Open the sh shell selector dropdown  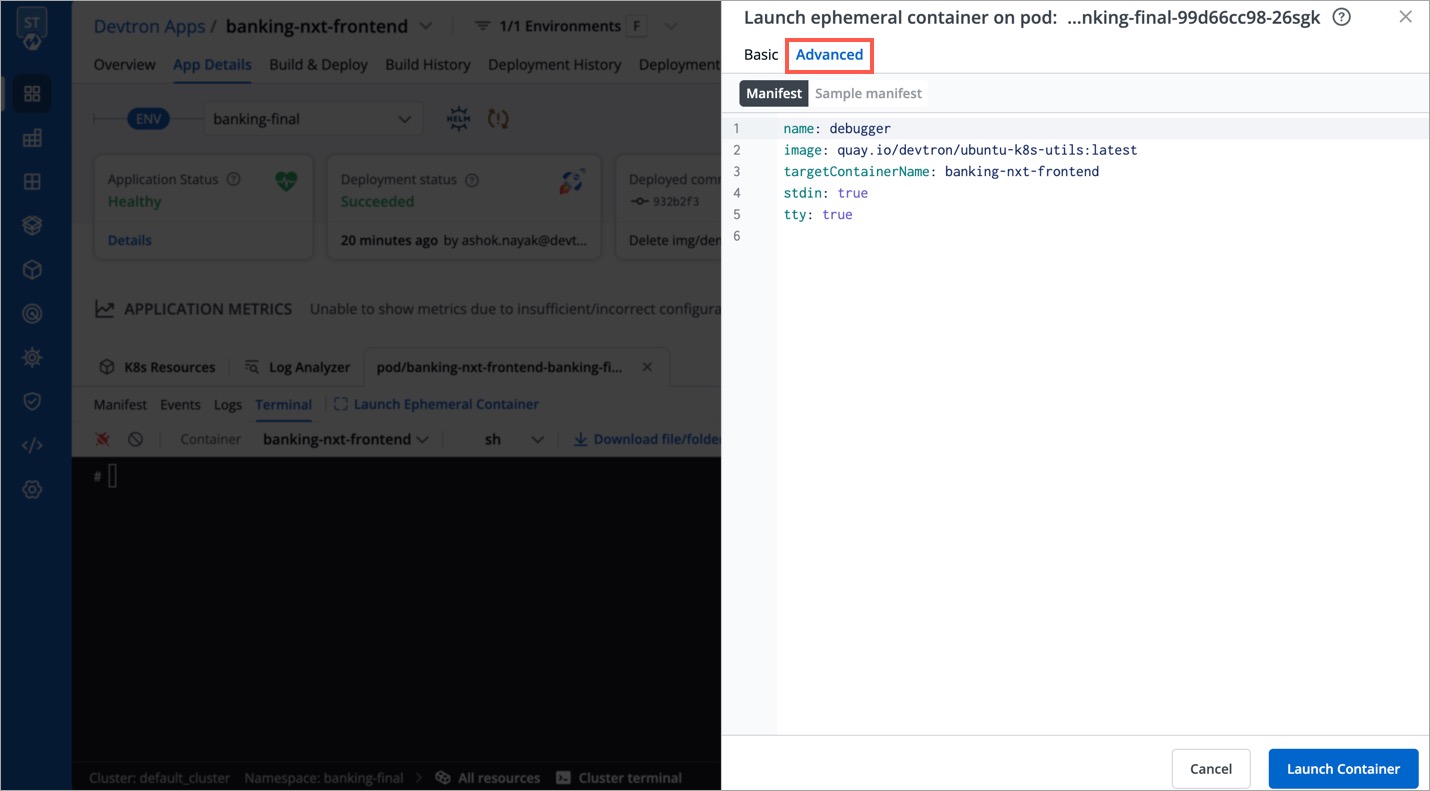coord(514,439)
